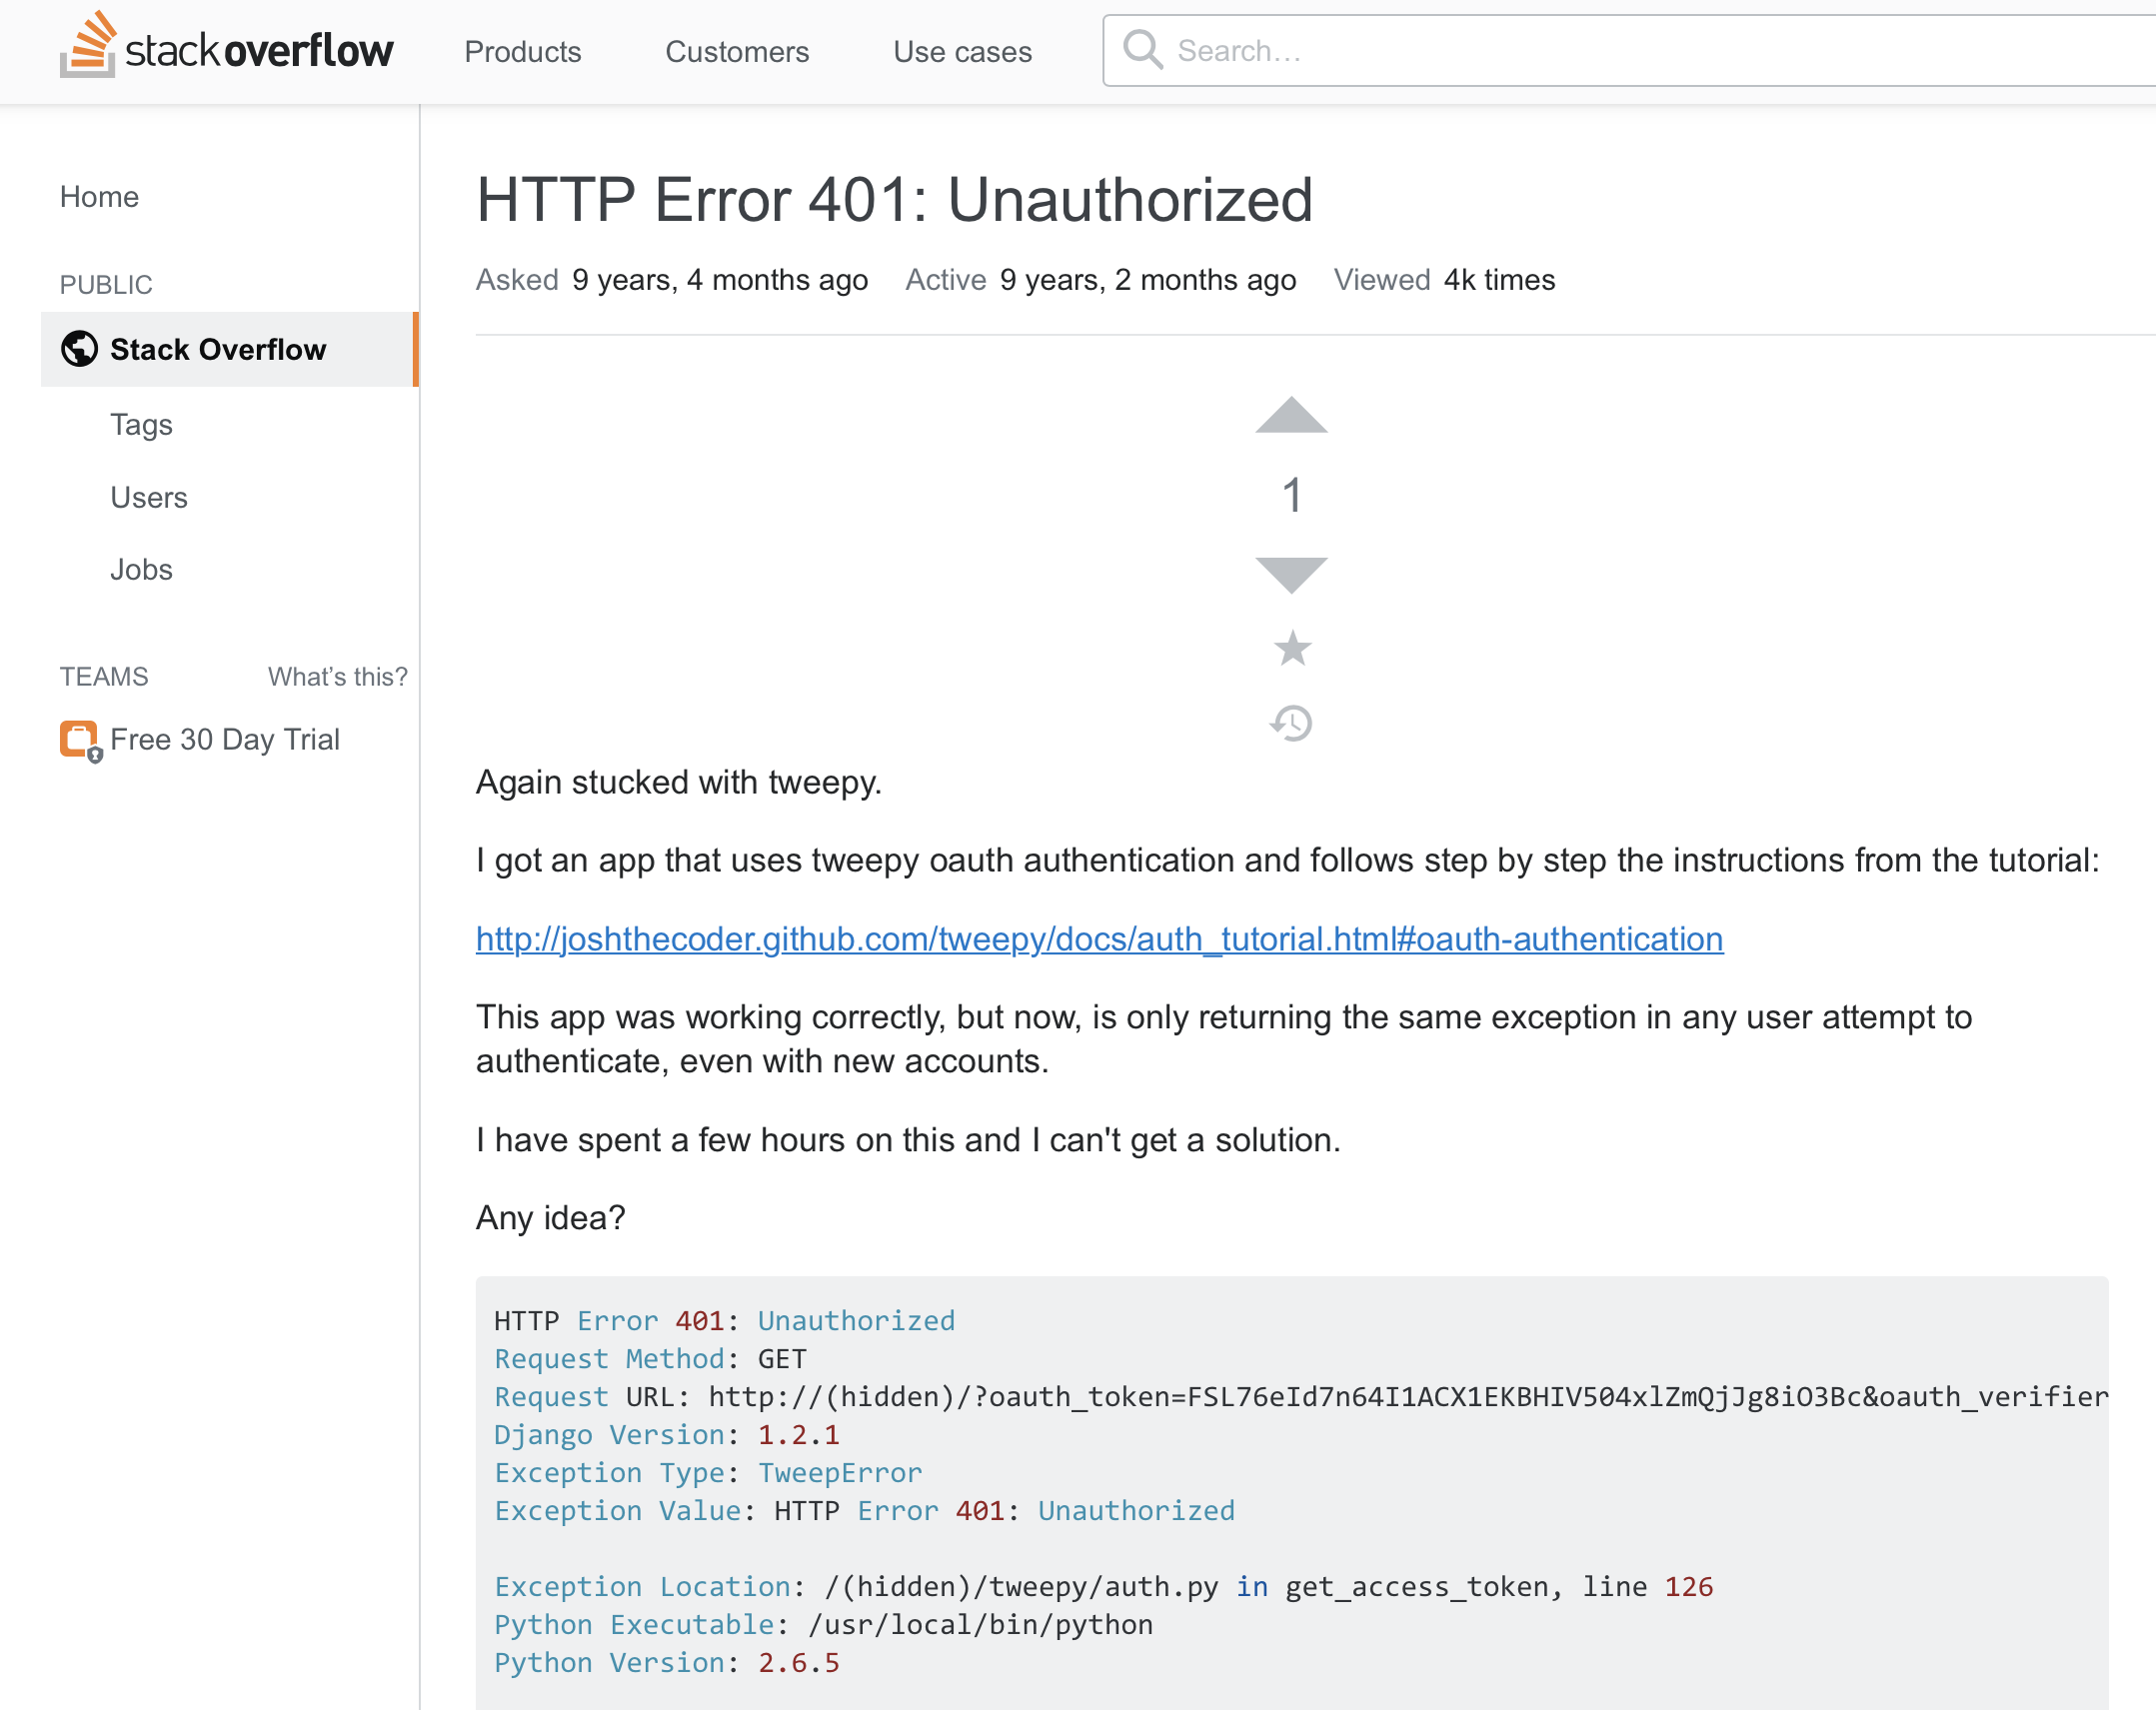This screenshot has width=2156, height=1710.
Task: Open the joshthecoder tweepy auth tutorial link
Action: [x=1099, y=938]
